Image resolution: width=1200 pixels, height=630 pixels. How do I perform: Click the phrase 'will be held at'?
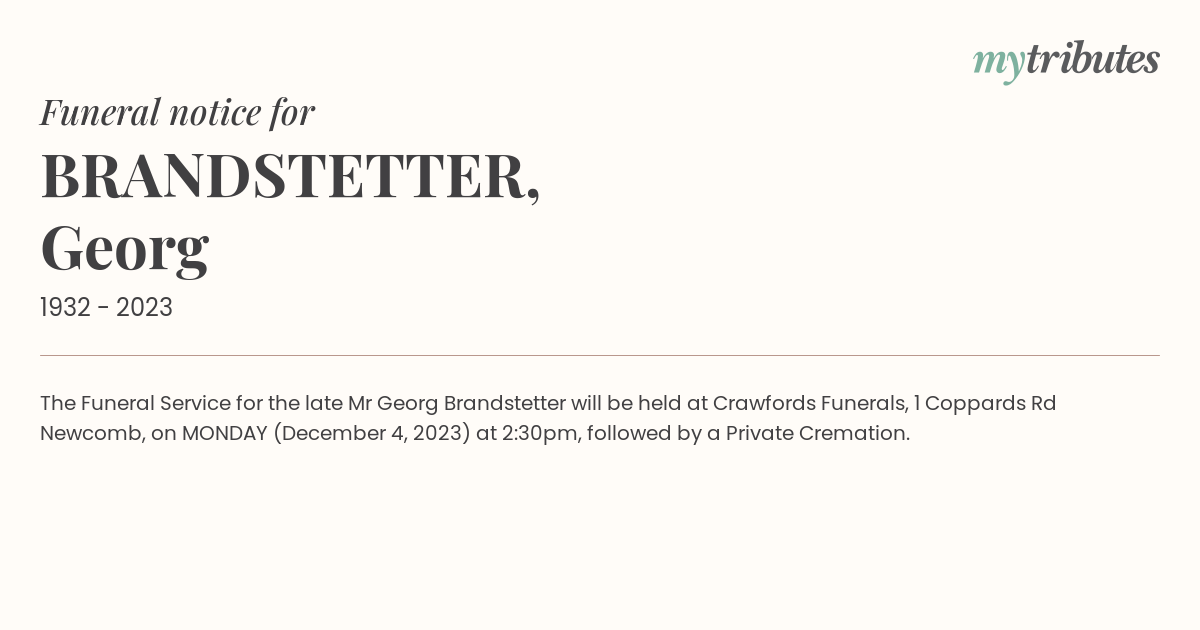click(x=639, y=403)
